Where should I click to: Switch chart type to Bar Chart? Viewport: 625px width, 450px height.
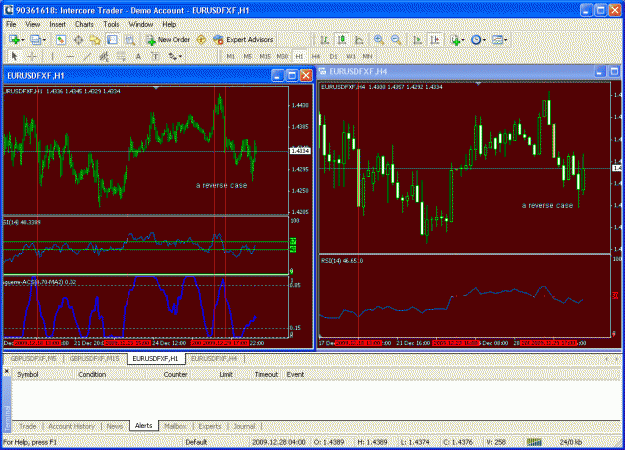click(324, 40)
